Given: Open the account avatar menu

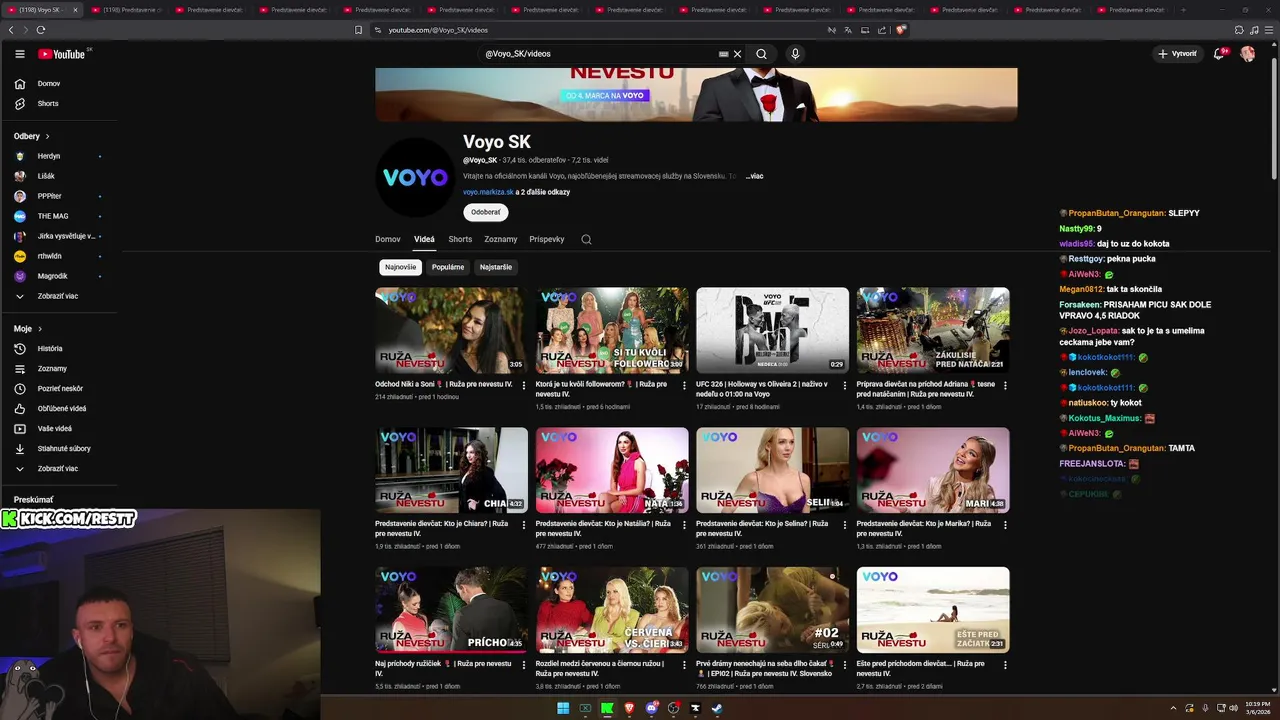Looking at the screenshot, I should pos(1247,54).
